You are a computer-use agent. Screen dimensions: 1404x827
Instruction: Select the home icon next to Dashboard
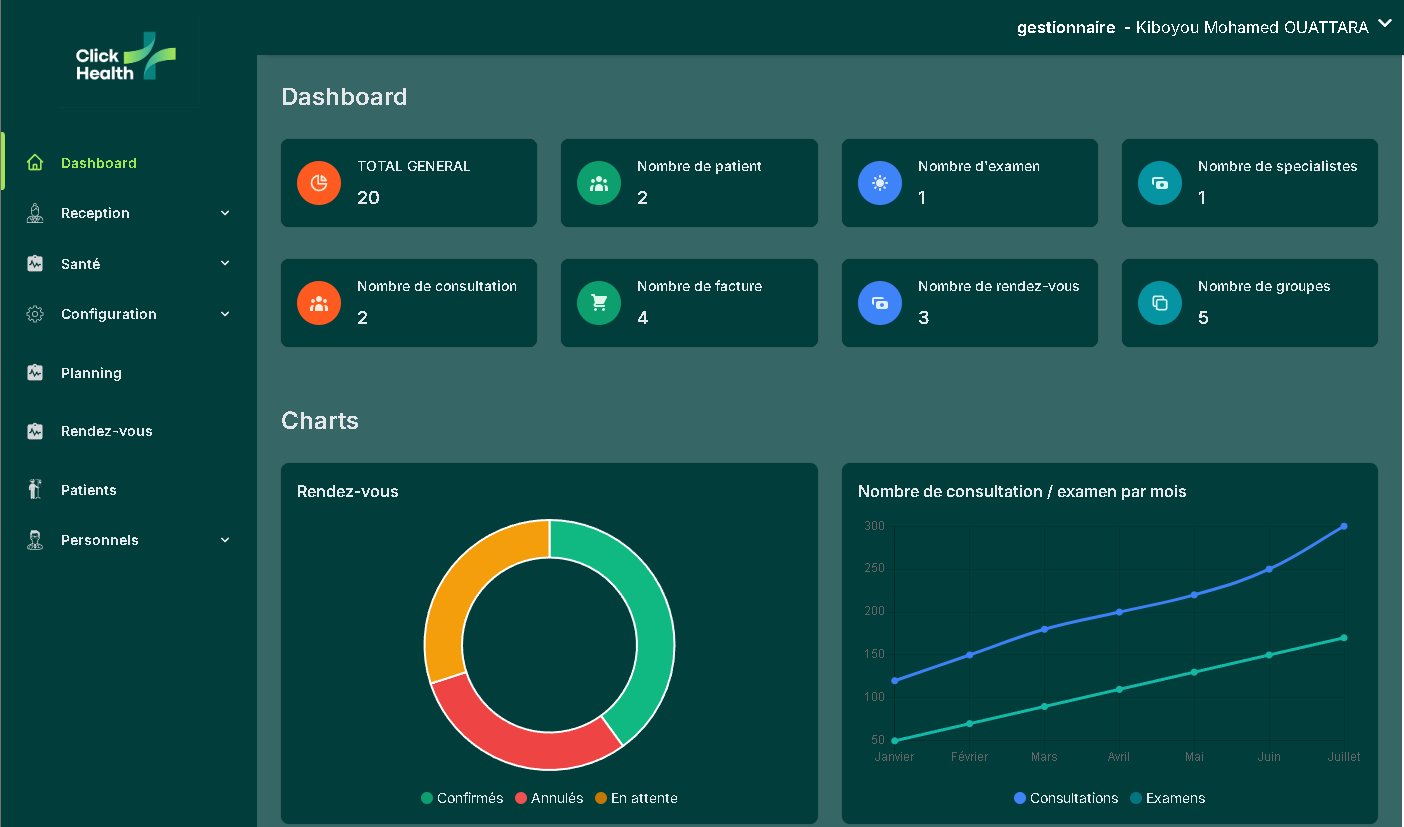coord(36,162)
